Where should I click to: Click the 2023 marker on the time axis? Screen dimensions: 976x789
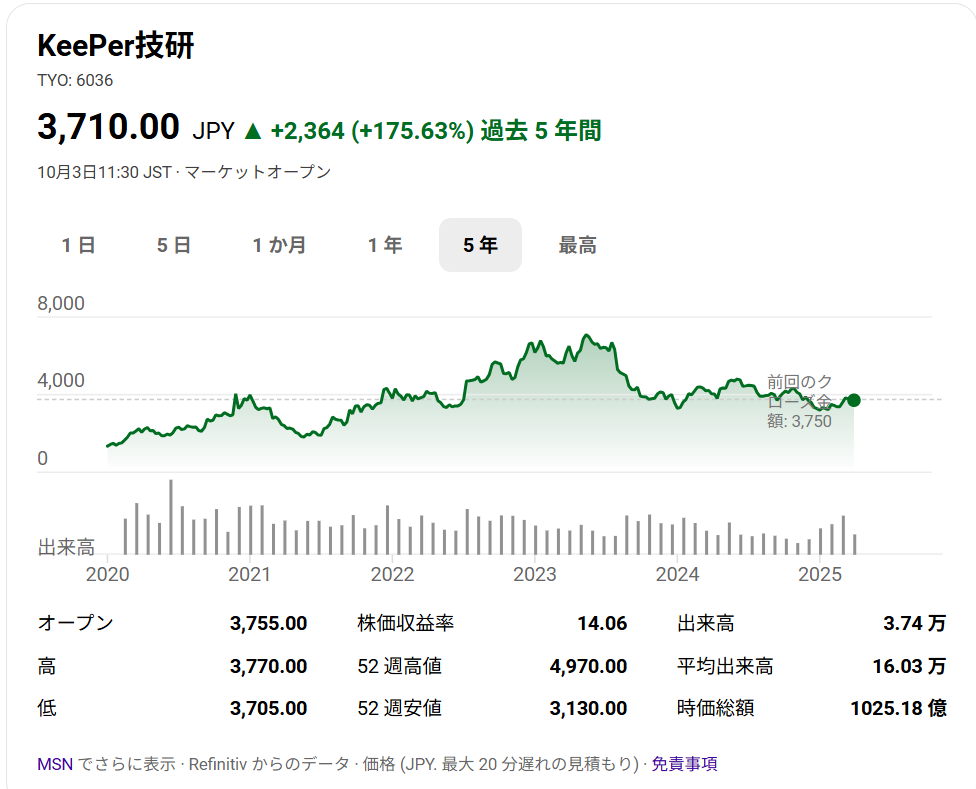[x=534, y=574]
